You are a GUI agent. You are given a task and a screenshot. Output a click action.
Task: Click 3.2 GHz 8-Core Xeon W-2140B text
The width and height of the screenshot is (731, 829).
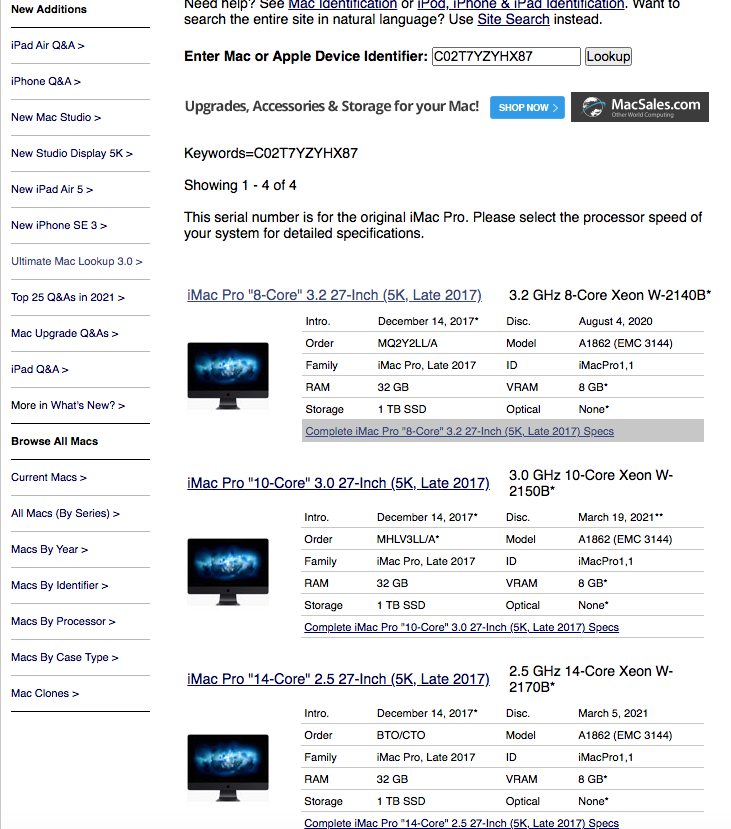(609, 295)
